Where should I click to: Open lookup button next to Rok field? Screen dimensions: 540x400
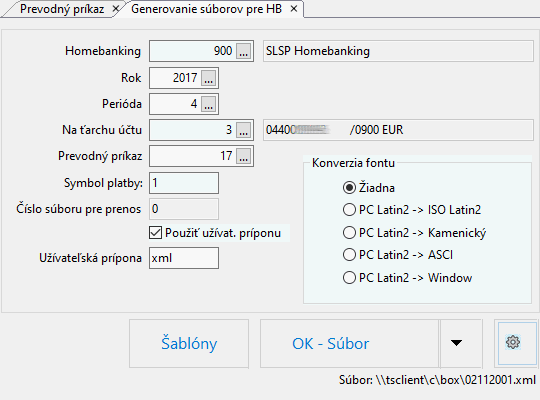209,78
